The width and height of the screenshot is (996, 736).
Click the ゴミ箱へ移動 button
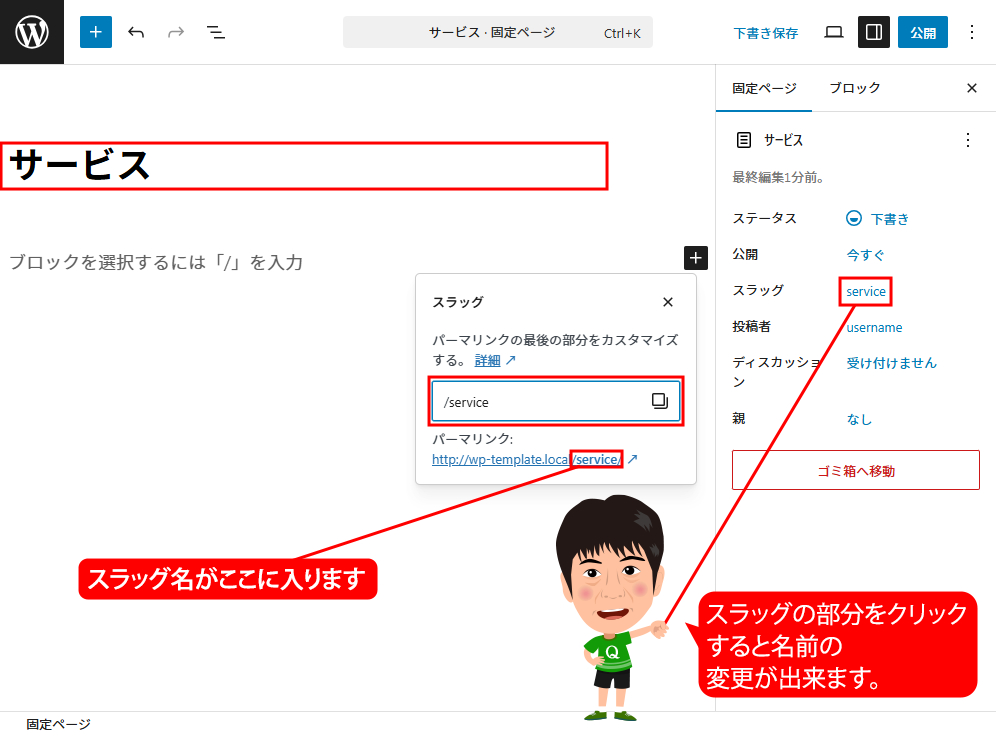(855, 470)
